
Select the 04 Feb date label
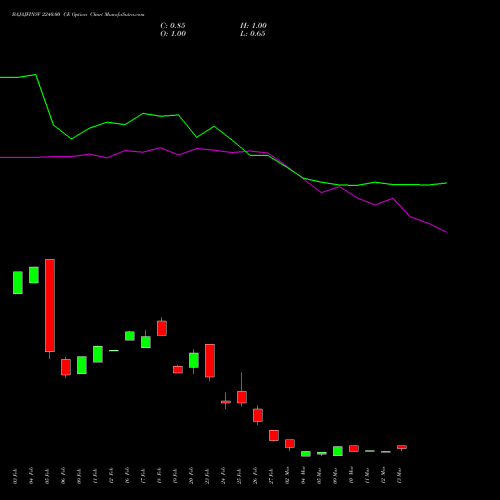(31, 476)
